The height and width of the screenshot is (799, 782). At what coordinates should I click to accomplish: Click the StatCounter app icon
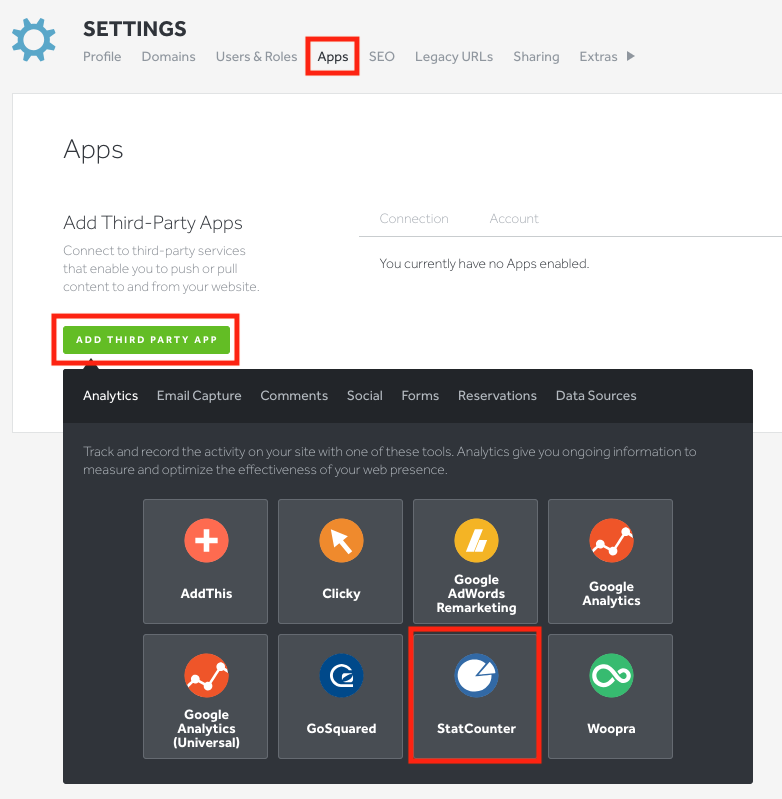tap(476, 677)
